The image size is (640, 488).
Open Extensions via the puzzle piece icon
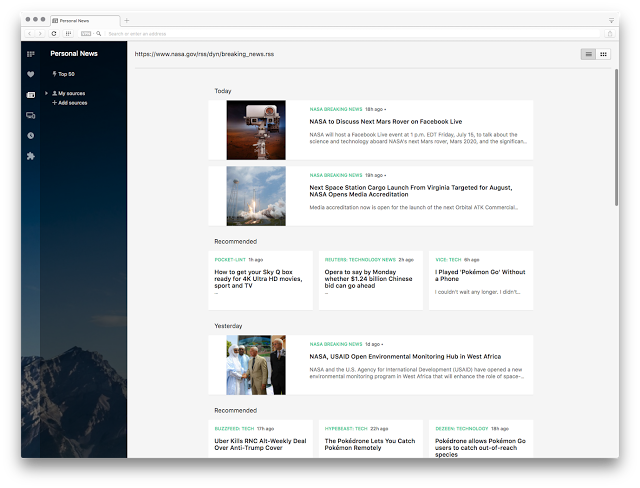point(31,156)
